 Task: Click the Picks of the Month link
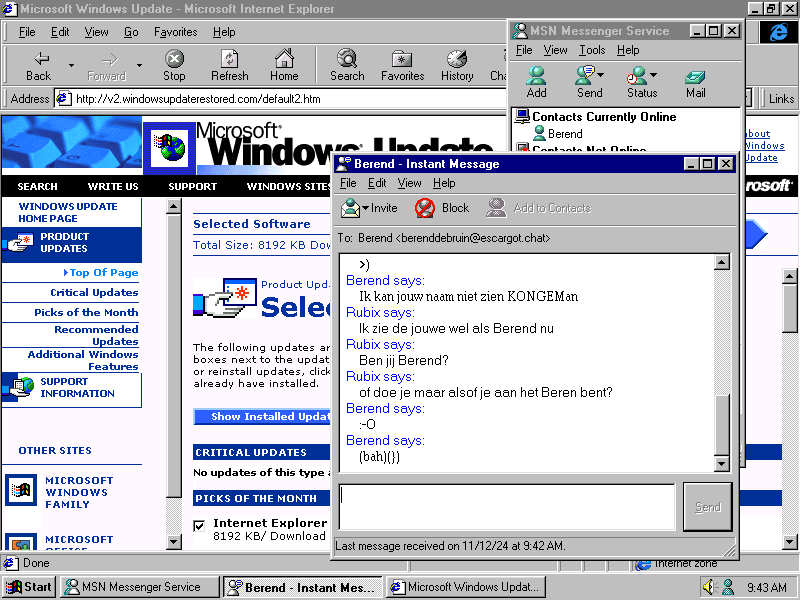tap(86, 313)
